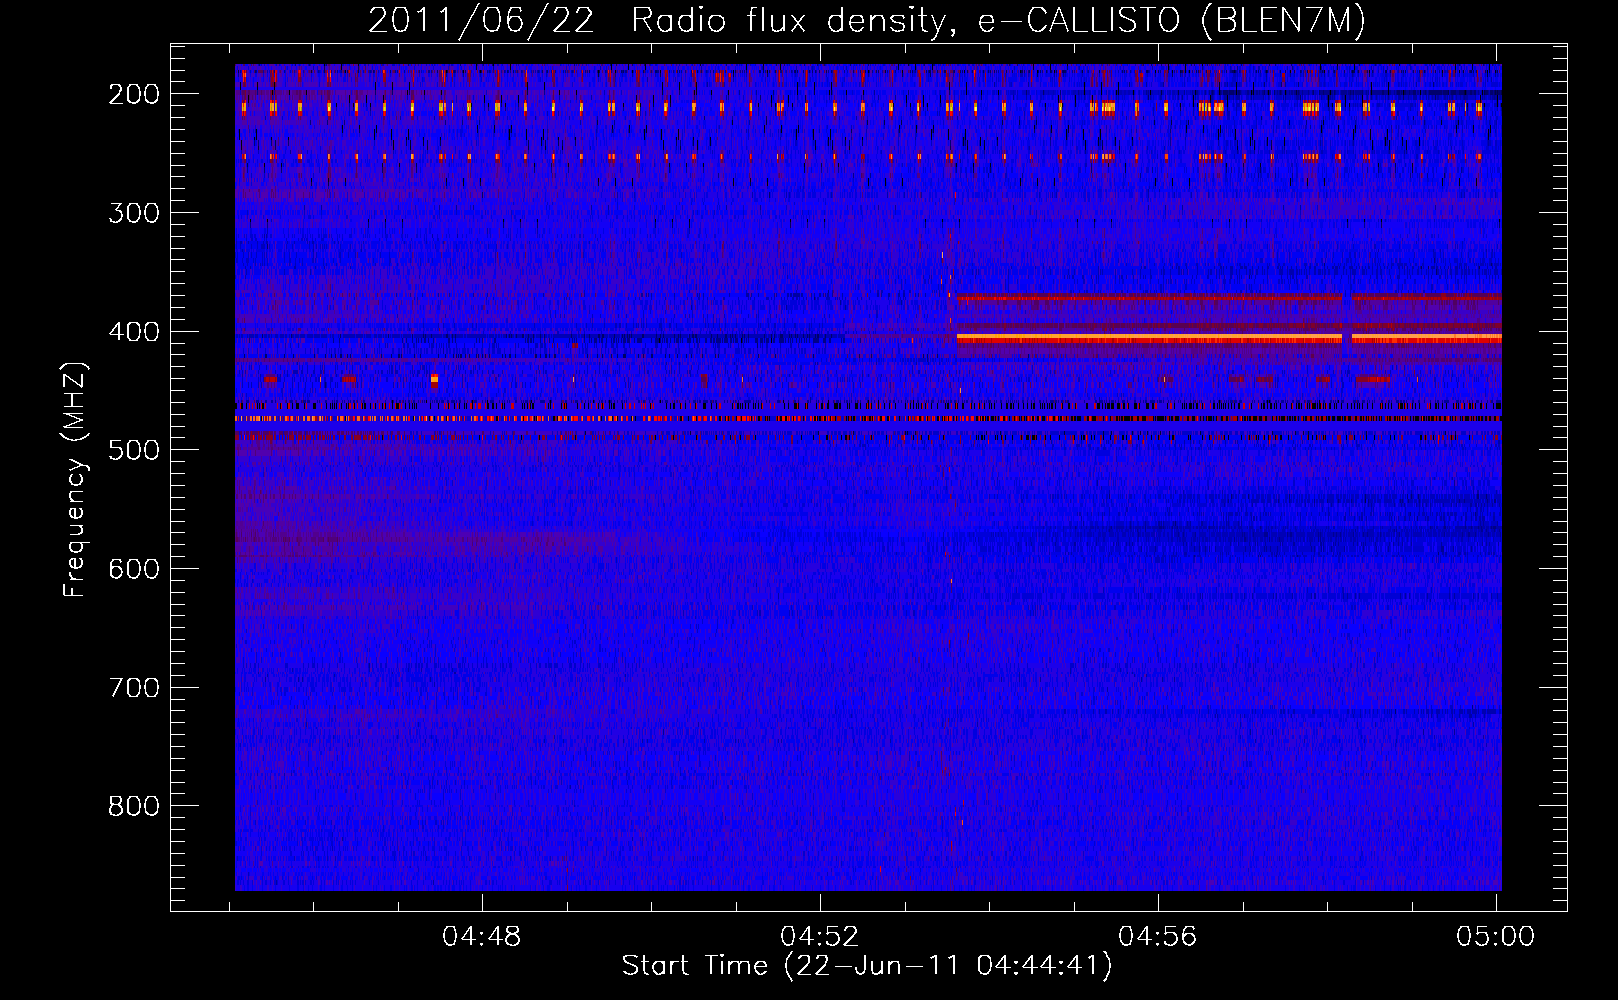Click the 04:48 time tick label
This screenshot has height=1000, width=1618.
(482, 937)
